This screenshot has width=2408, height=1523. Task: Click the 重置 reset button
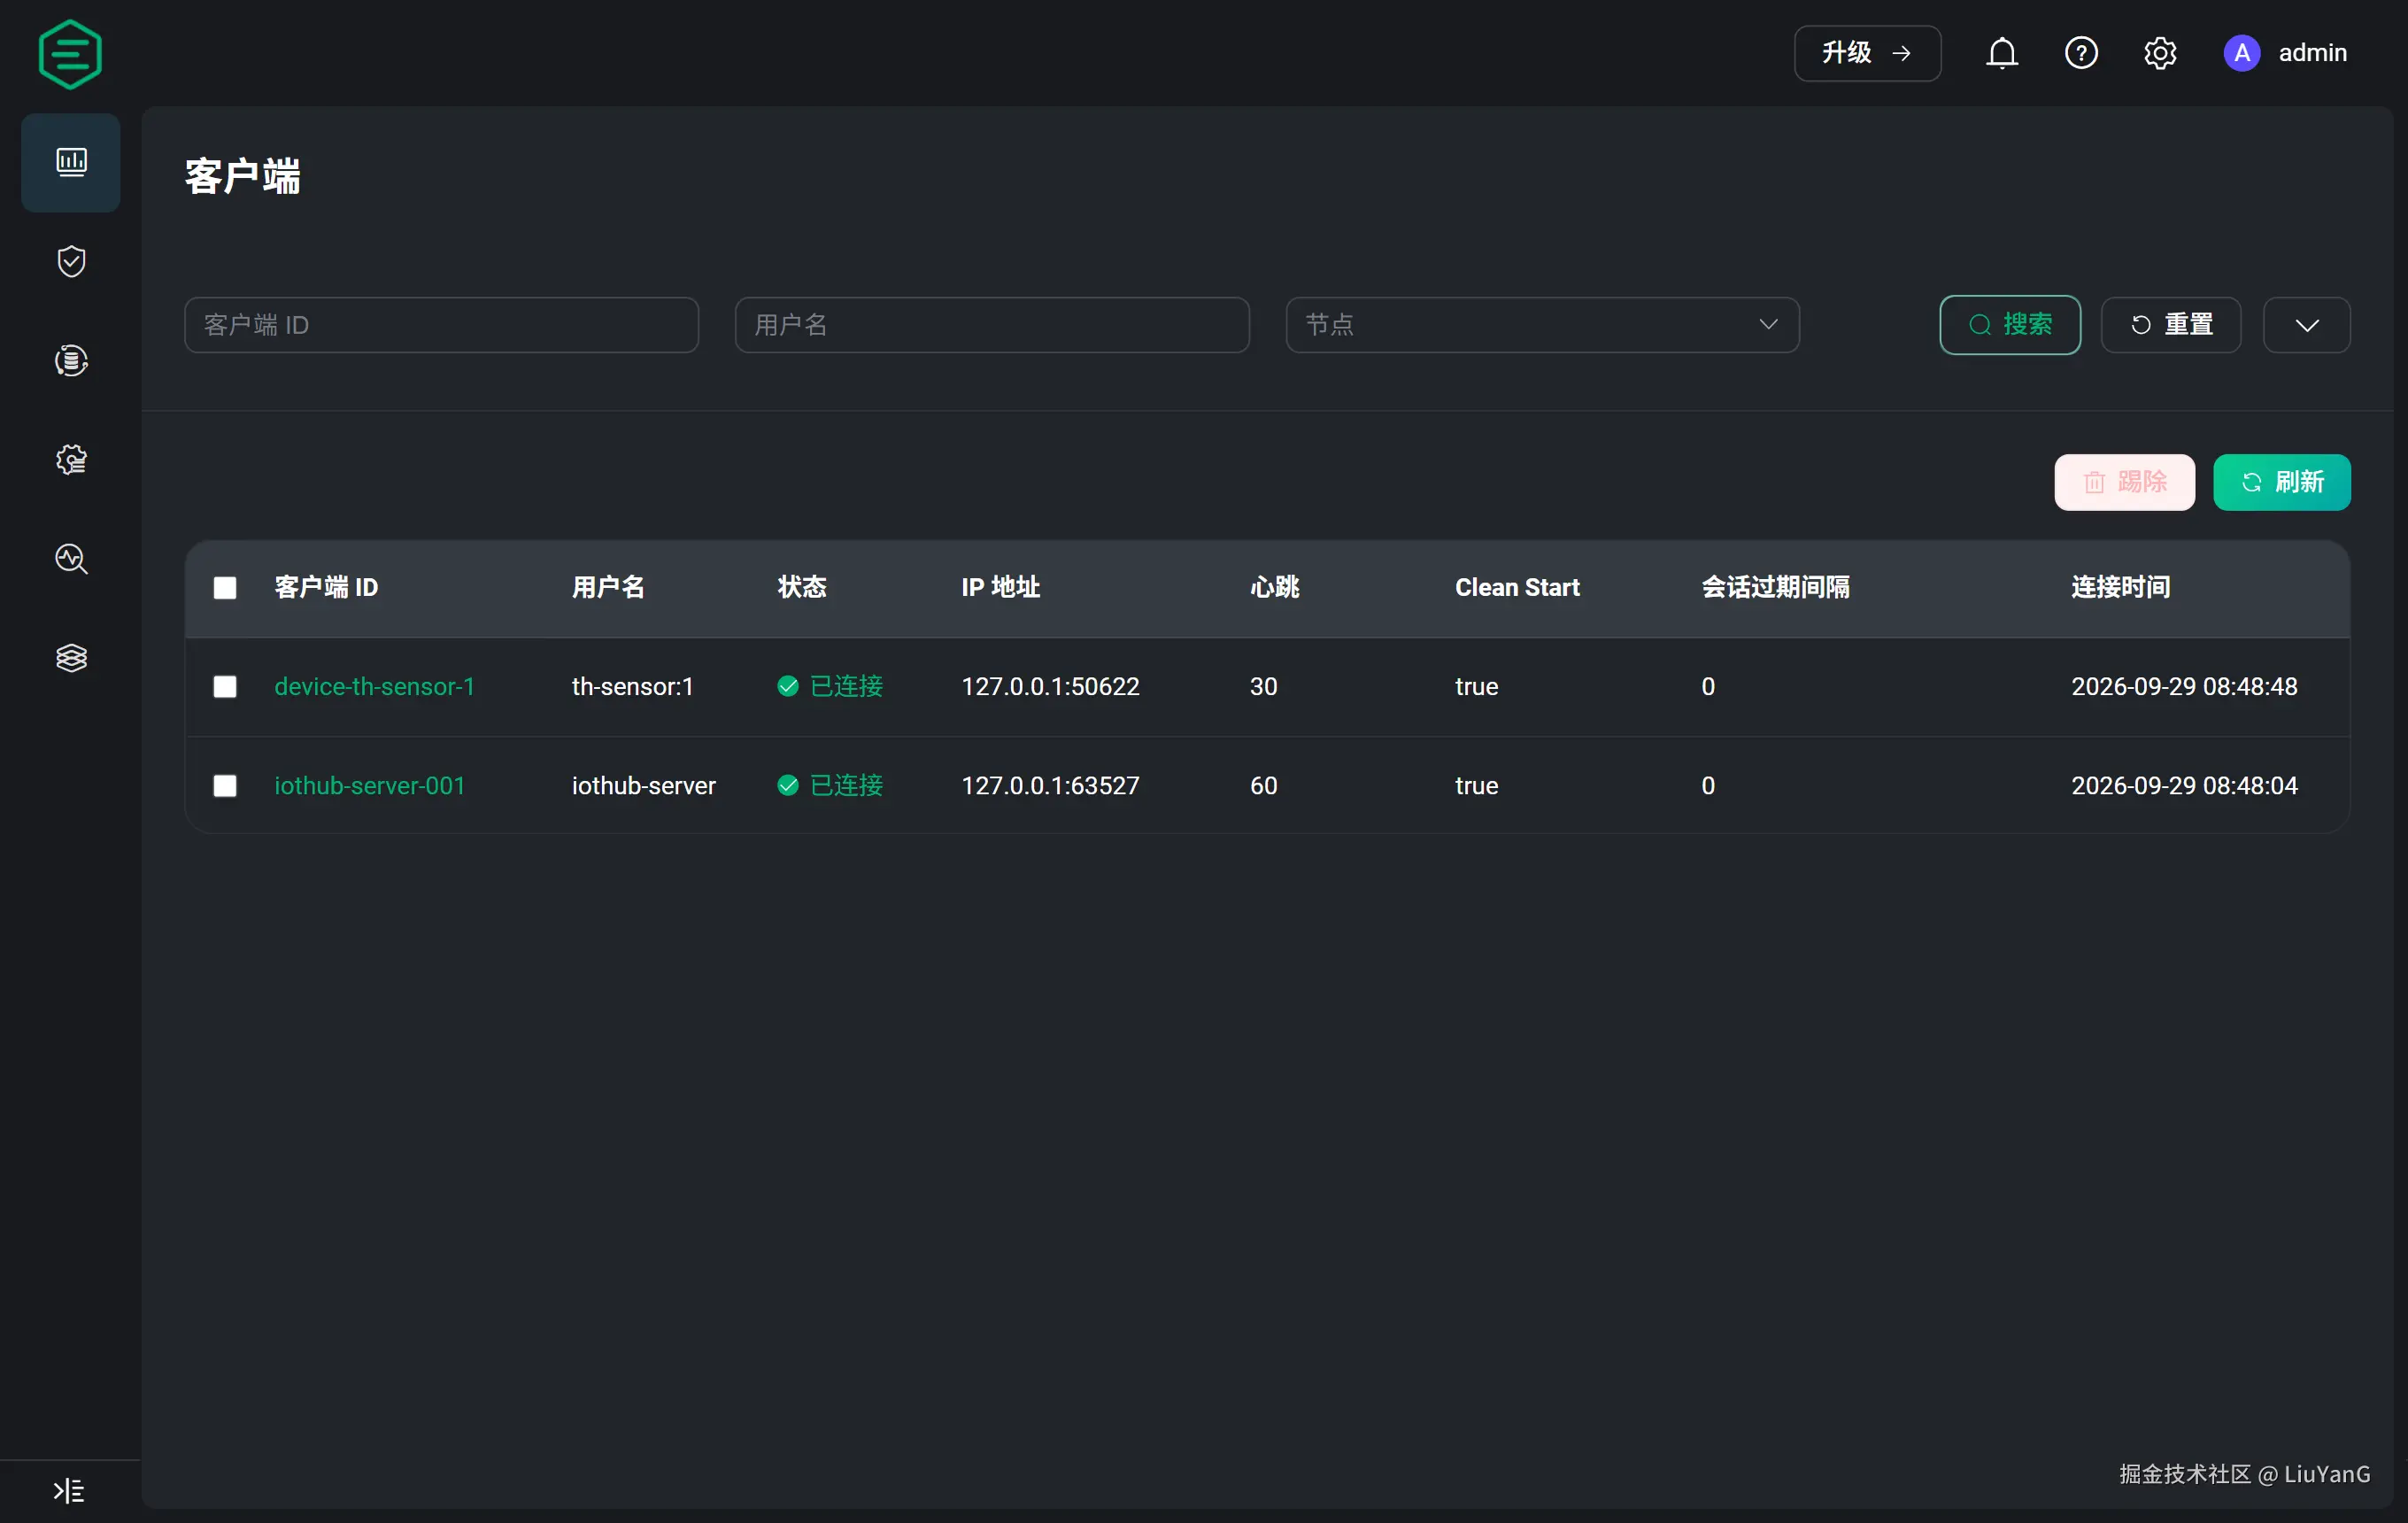click(2171, 325)
